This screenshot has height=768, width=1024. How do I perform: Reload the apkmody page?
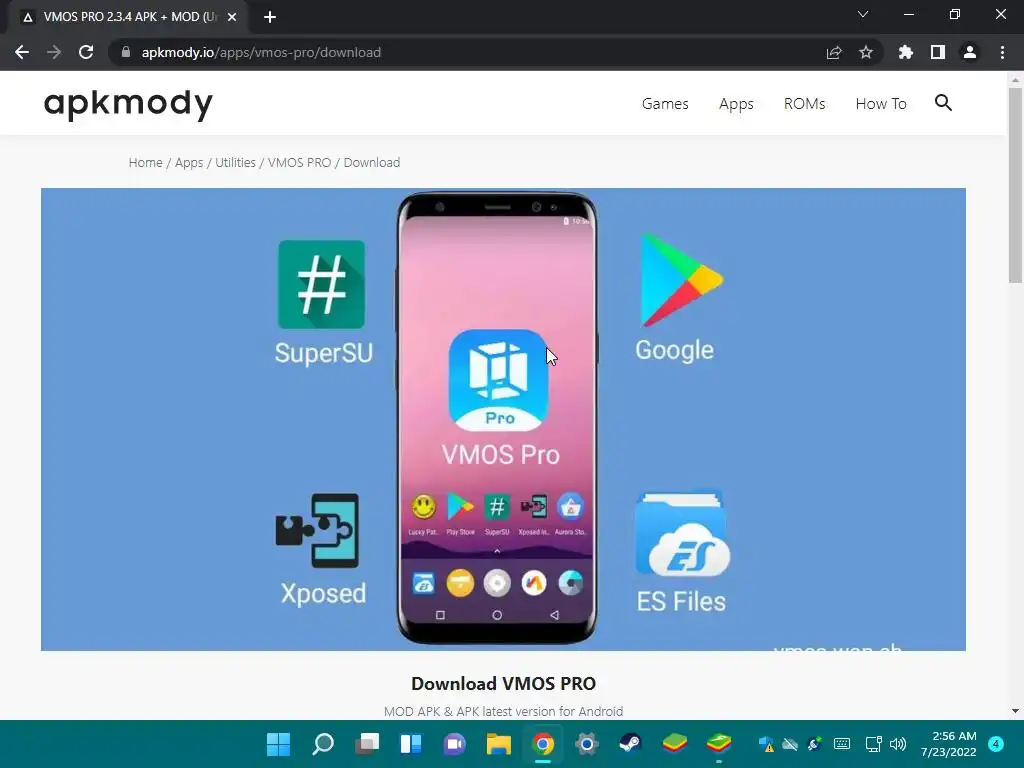pyautogui.click(x=86, y=52)
